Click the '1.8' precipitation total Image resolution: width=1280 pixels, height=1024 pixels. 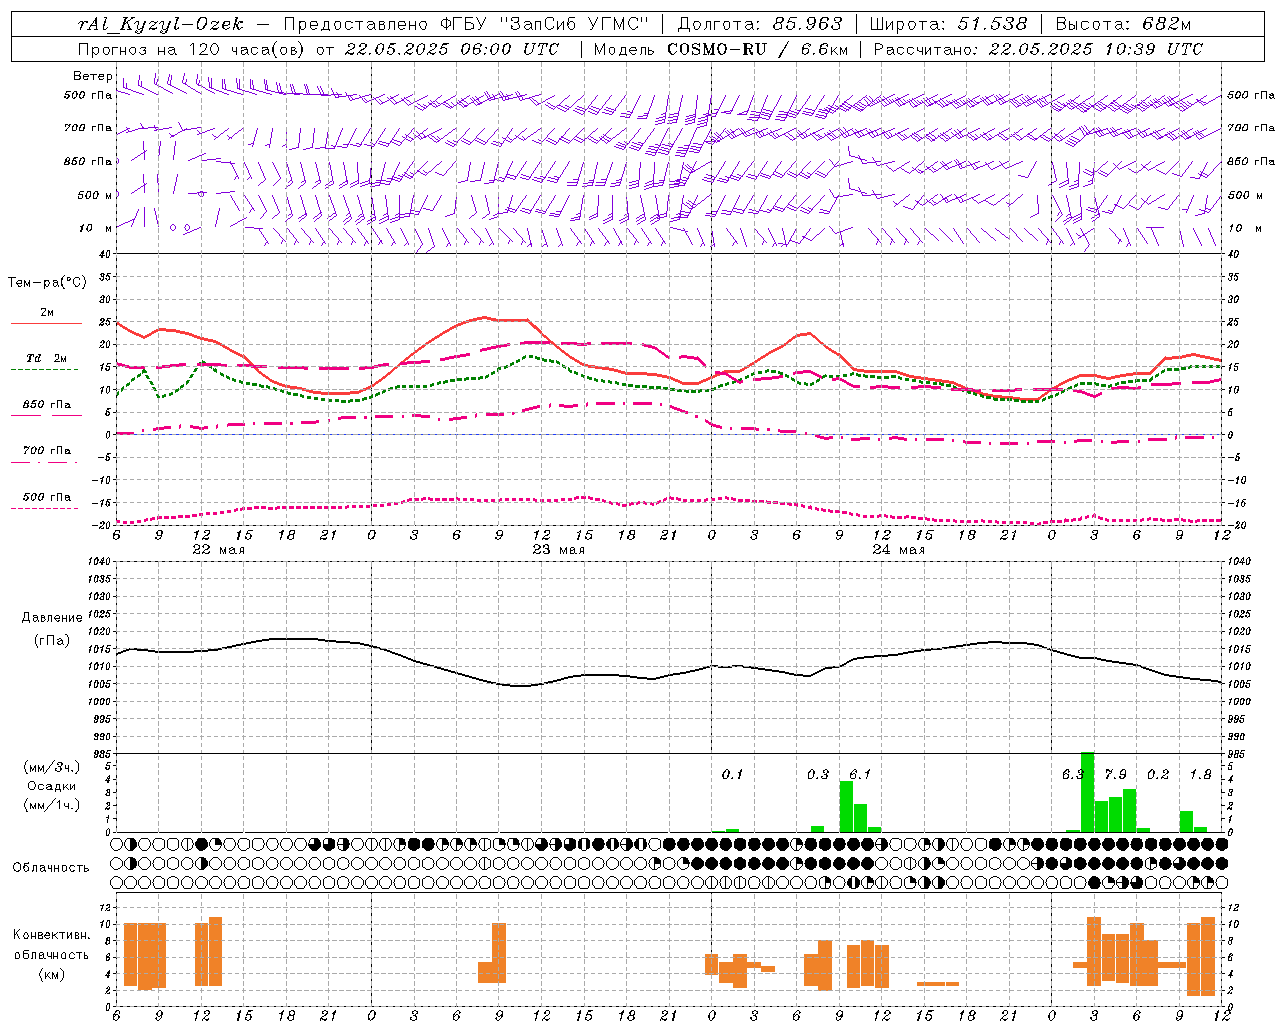pyautogui.click(x=1200, y=774)
